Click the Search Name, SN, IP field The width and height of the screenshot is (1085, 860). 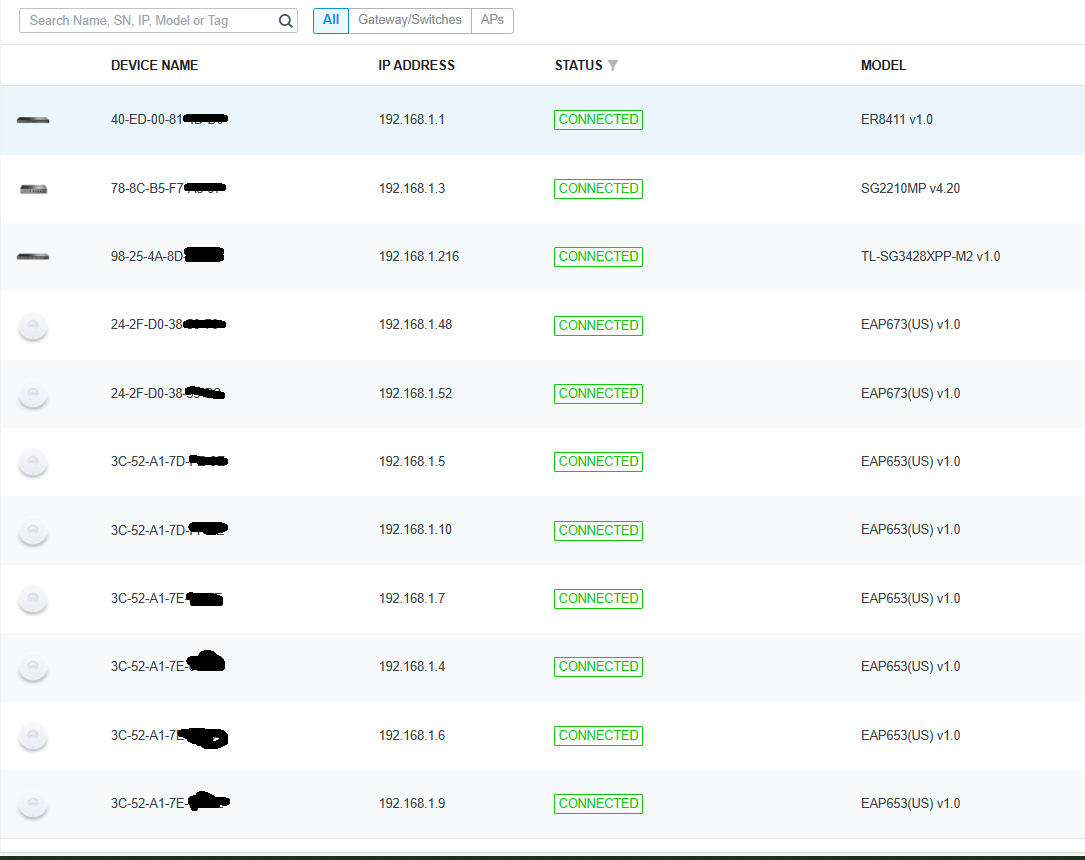point(158,21)
